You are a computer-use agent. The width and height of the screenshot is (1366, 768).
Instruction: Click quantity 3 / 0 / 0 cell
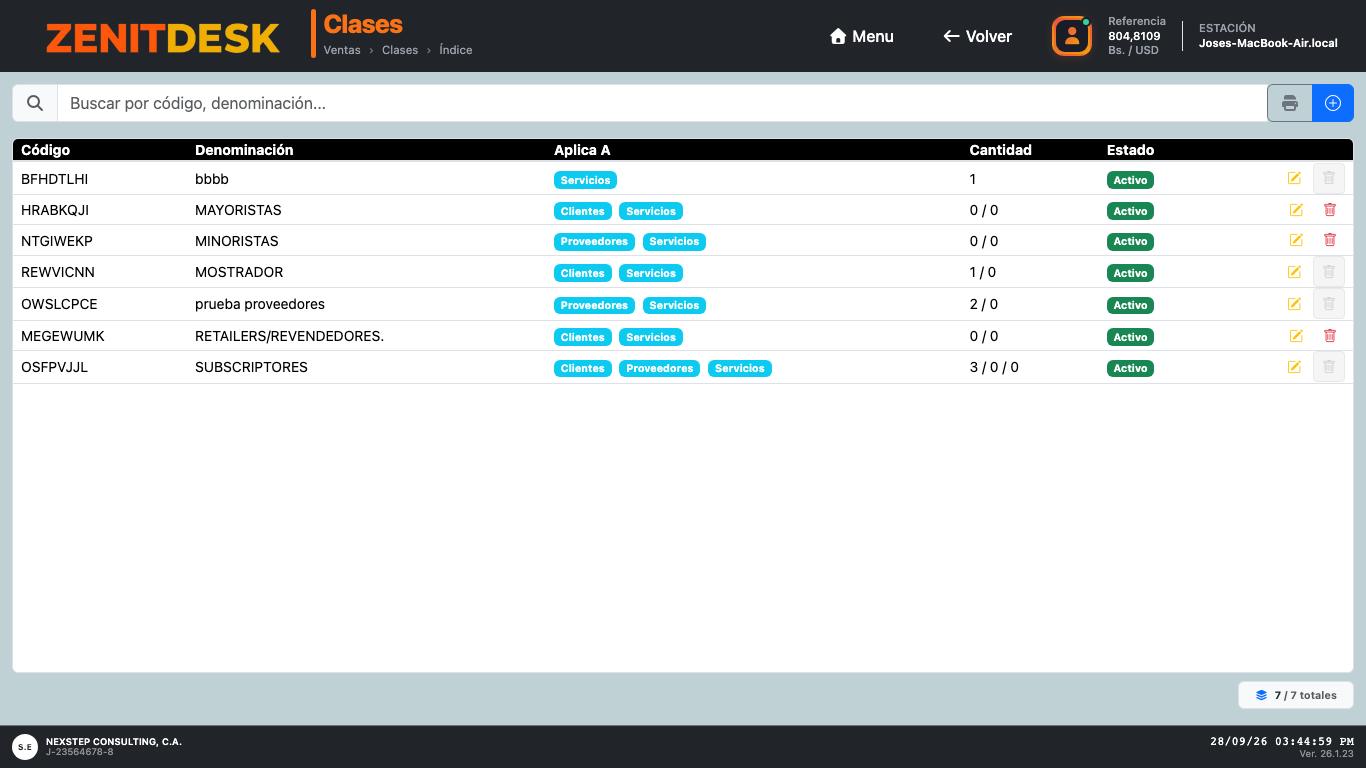(x=994, y=367)
